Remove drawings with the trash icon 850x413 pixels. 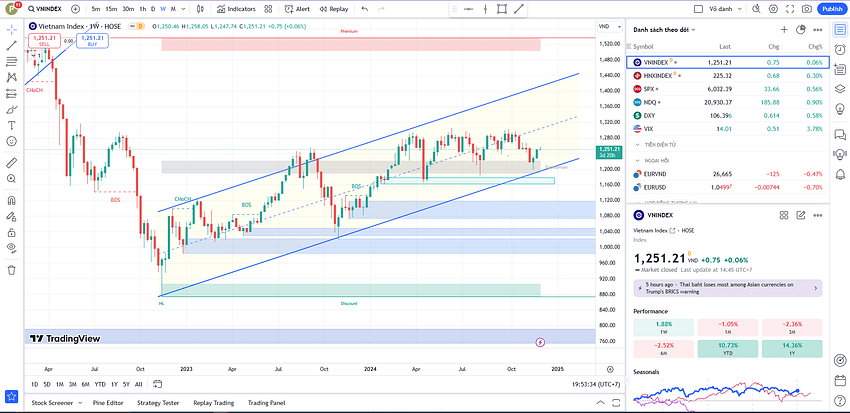tap(11, 269)
